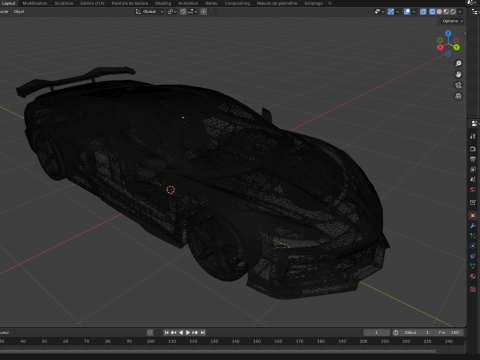
Task: Open the Particles properties tab
Action: click(473, 236)
